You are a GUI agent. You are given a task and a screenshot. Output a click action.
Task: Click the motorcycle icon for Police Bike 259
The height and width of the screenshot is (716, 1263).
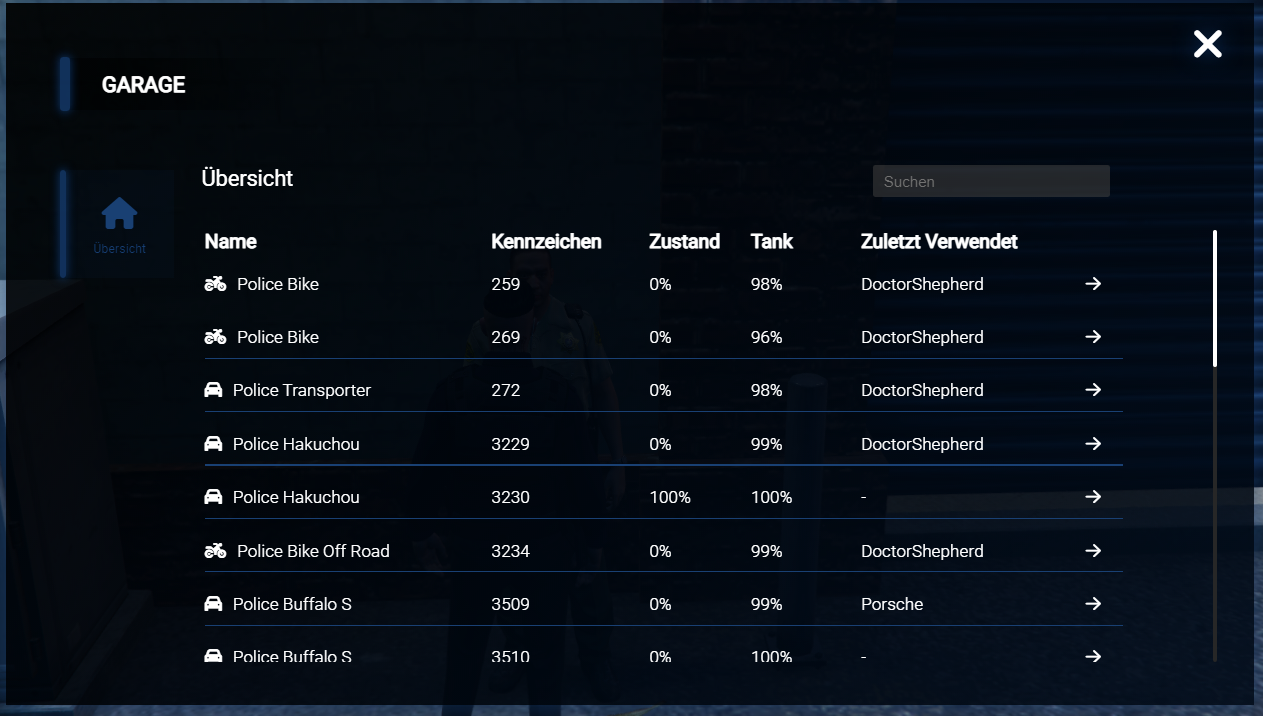[x=215, y=284]
